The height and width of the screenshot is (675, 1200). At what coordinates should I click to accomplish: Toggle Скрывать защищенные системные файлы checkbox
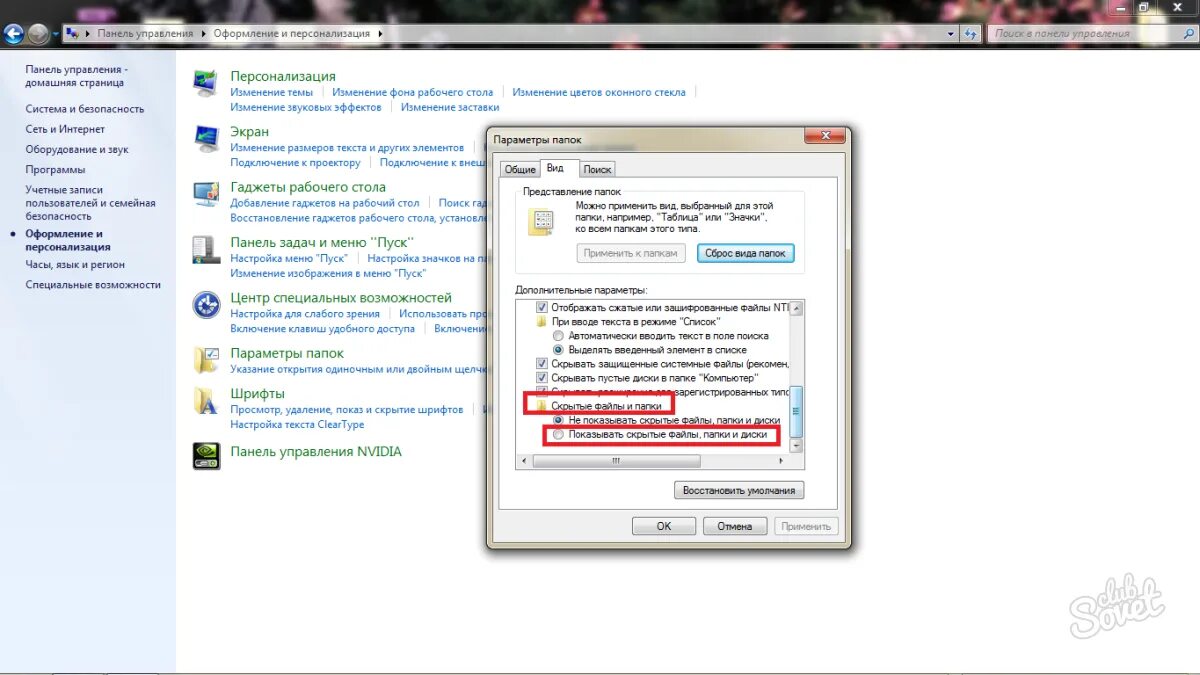[x=542, y=364]
